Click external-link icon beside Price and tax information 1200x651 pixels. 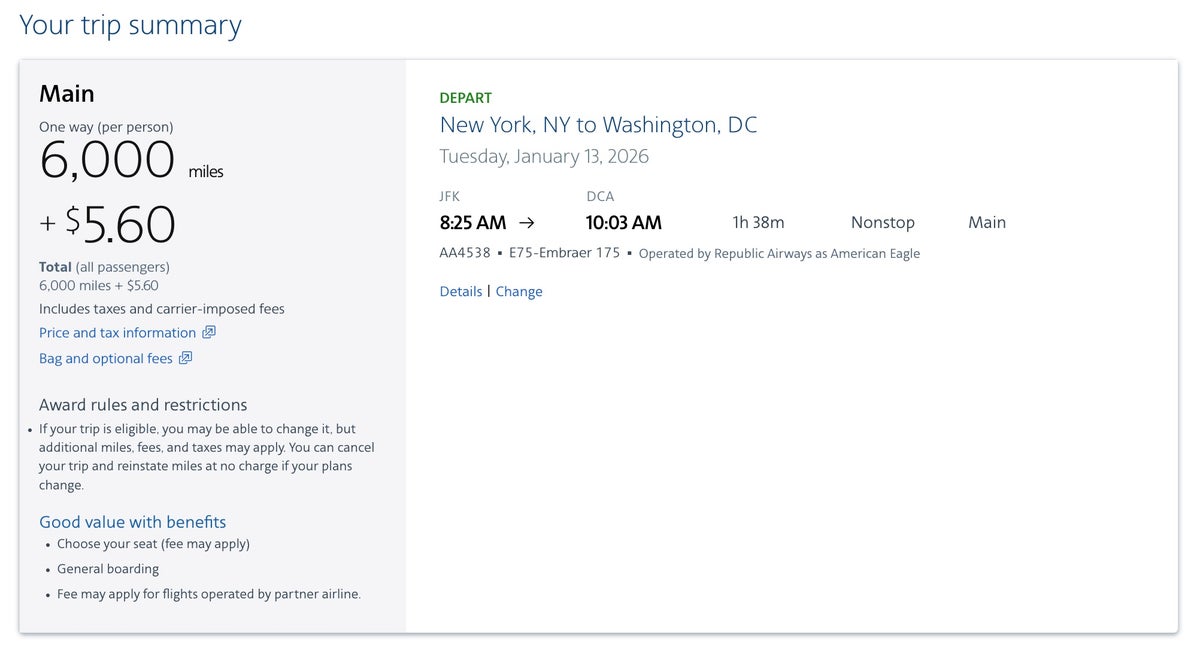click(209, 332)
